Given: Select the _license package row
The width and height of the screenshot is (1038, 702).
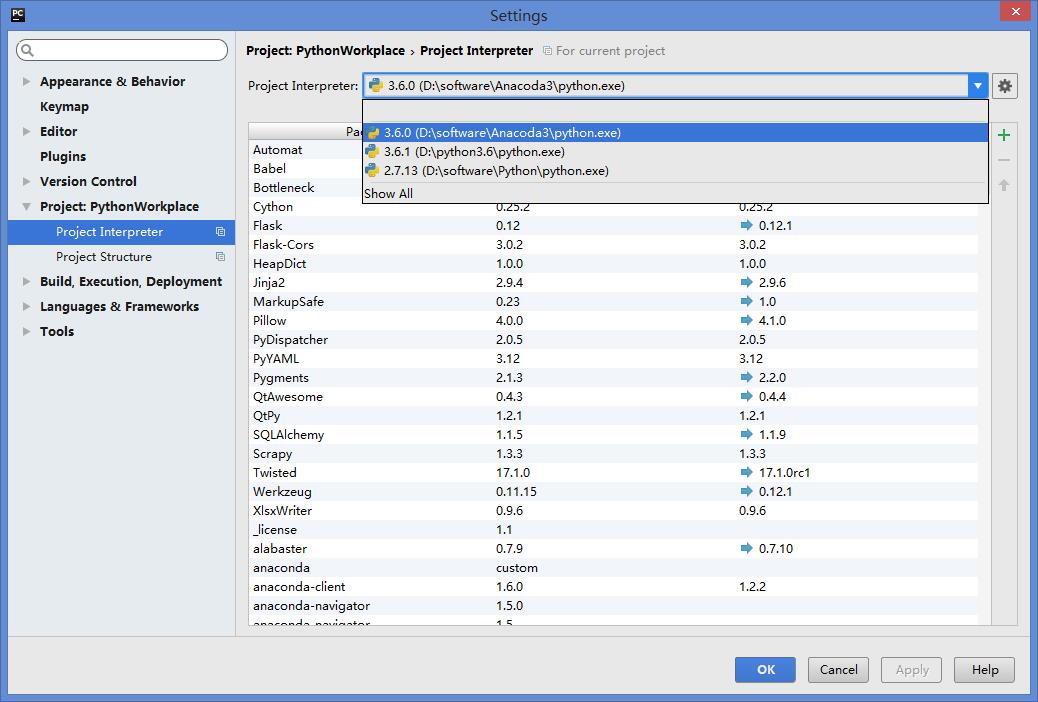Looking at the screenshot, I should click(x=613, y=530).
